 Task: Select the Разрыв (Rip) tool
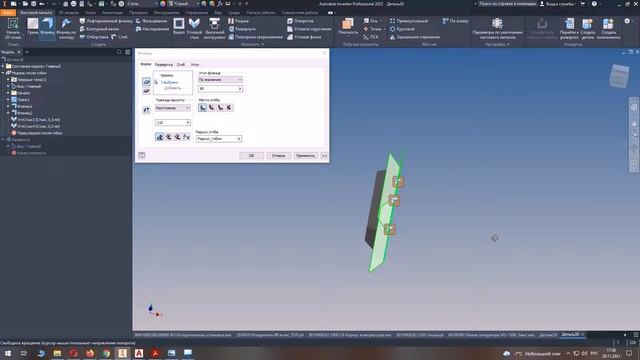(x=238, y=21)
